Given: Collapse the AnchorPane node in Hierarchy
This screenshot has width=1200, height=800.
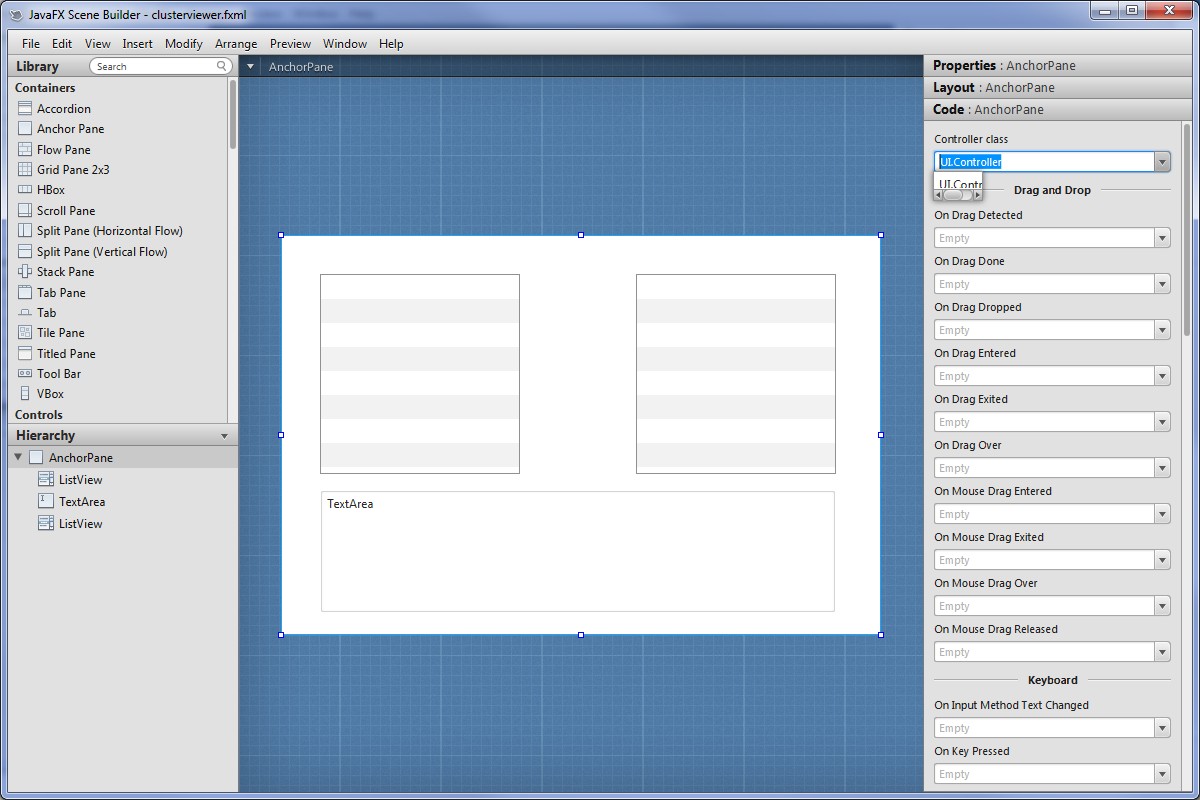Looking at the screenshot, I should (18, 457).
